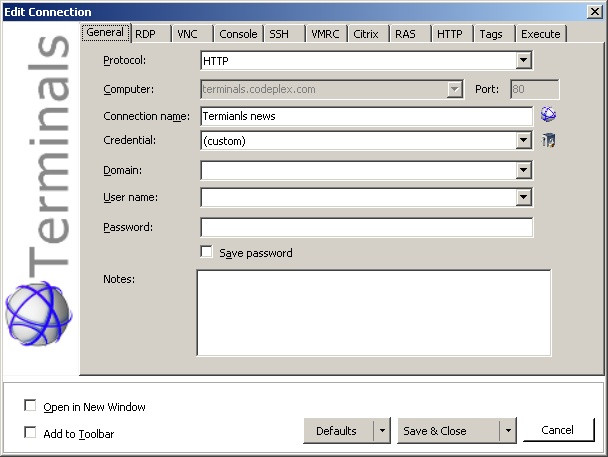
Task: Click inside the Notes text area
Action: click(374, 313)
